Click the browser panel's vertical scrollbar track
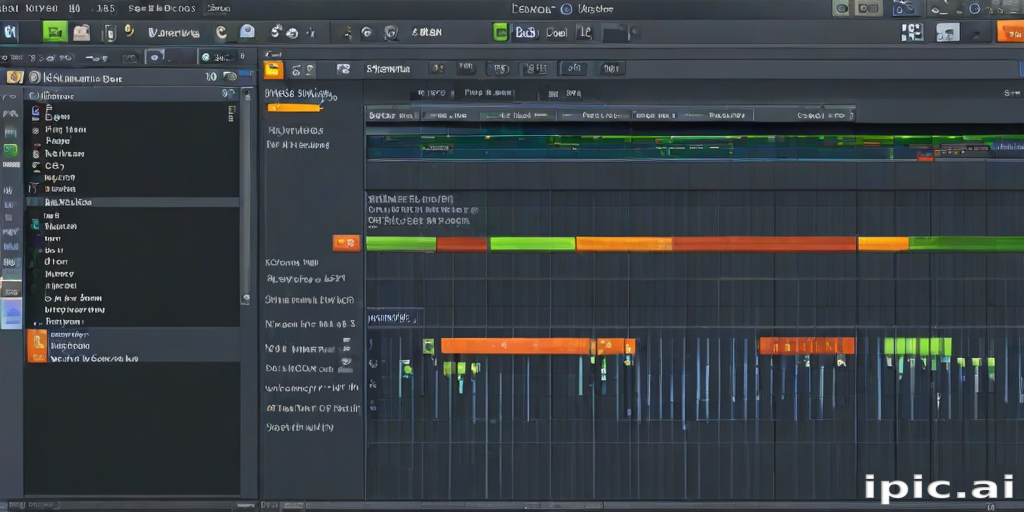The image size is (1024, 512). click(x=246, y=196)
